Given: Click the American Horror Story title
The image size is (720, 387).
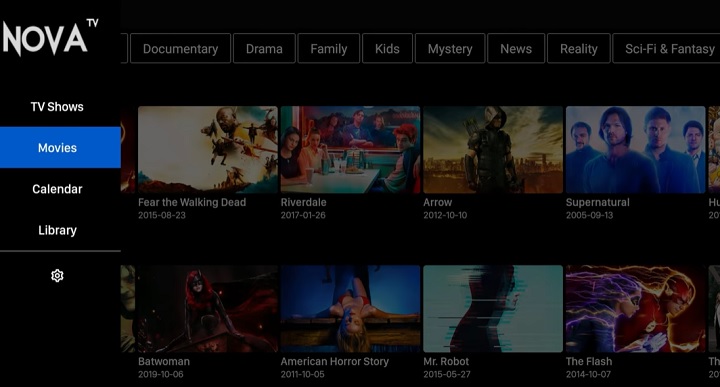Looking at the screenshot, I should click(335, 361).
